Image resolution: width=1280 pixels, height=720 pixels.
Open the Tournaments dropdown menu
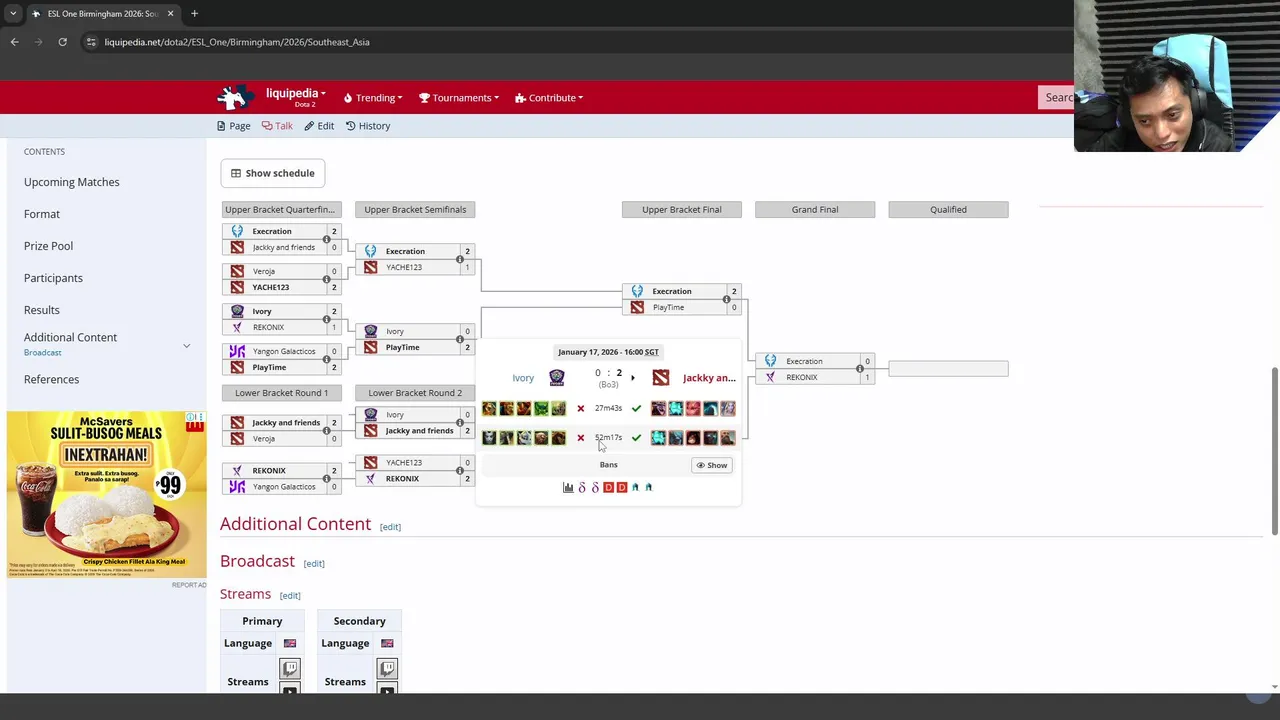tap(459, 98)
